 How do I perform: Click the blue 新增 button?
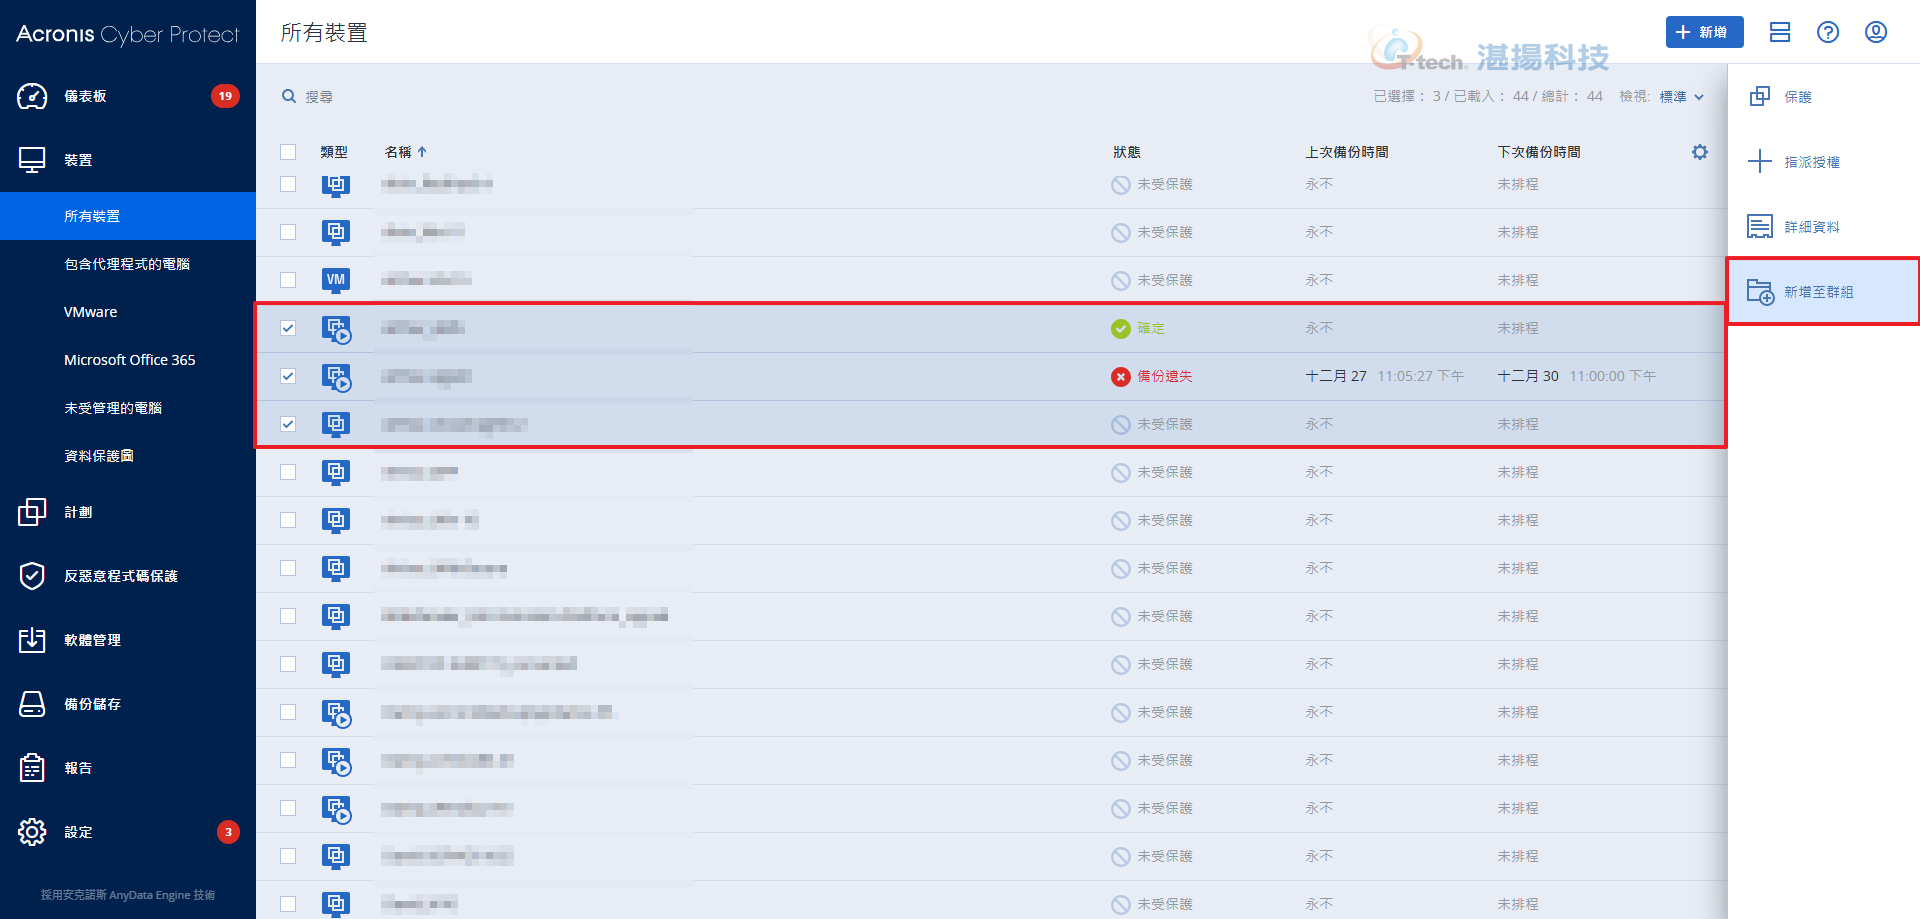coord(1704,32)
